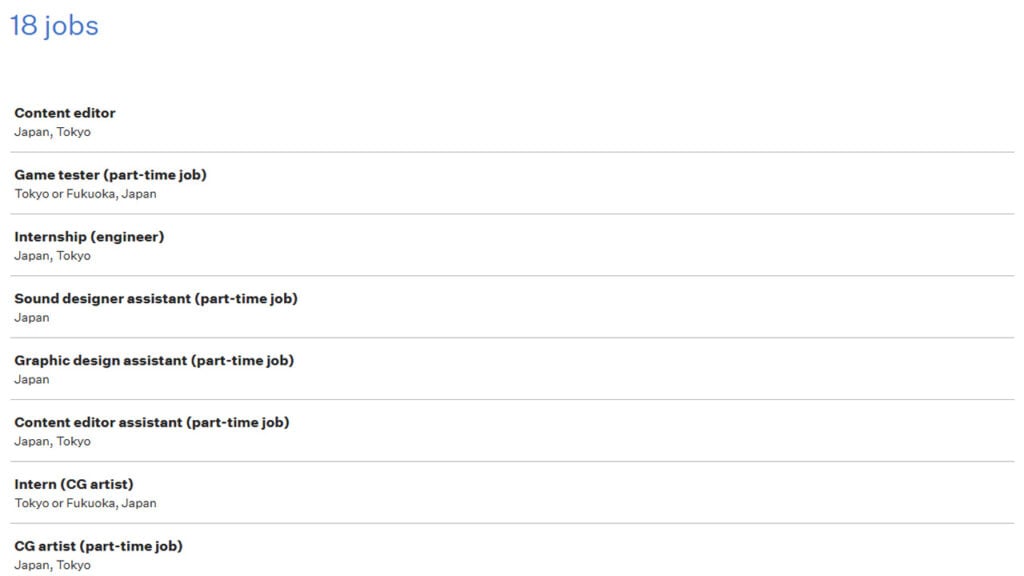1024x576 pixels.
Task: Select the Internship (engineer) job title
Action: click(x=89, y=237)
